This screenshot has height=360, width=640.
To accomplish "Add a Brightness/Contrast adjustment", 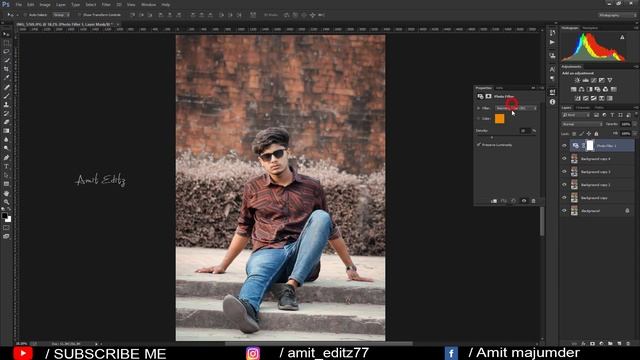I will pyautogui.click(x=577, y=80).
